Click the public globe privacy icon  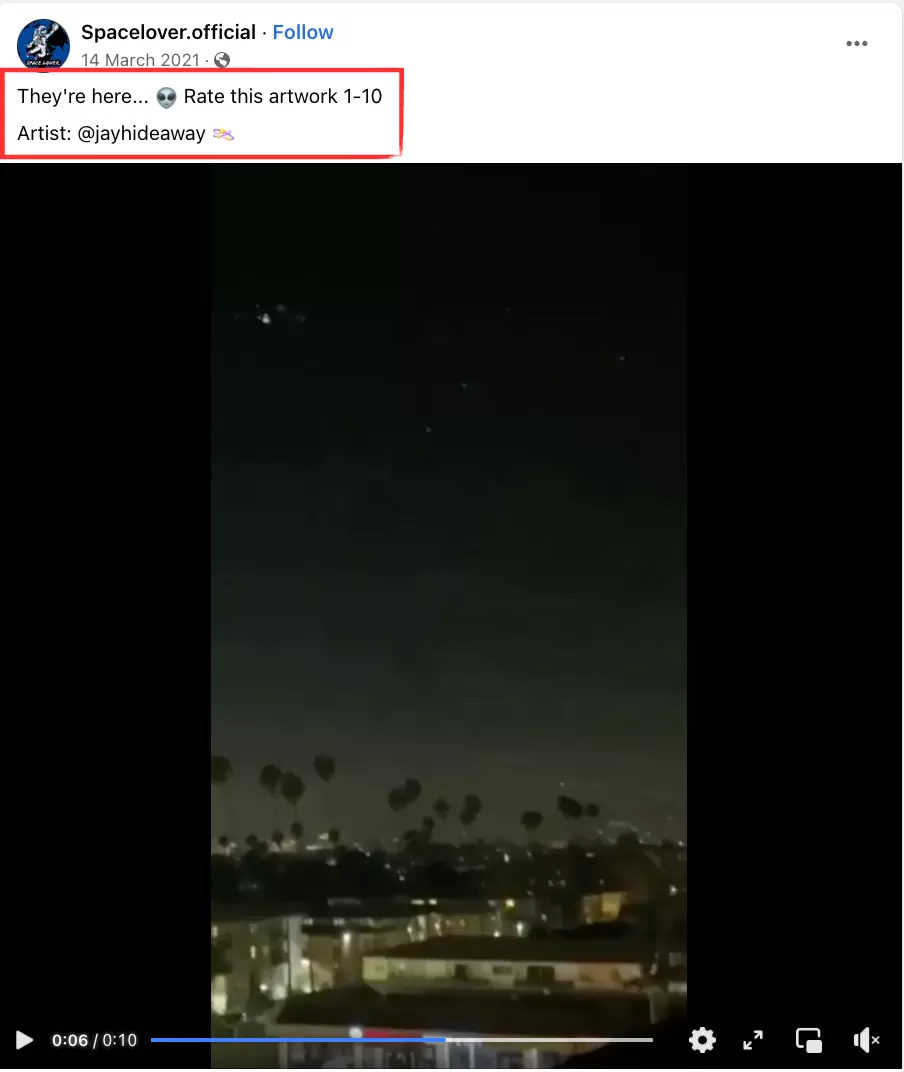point(222,60)
